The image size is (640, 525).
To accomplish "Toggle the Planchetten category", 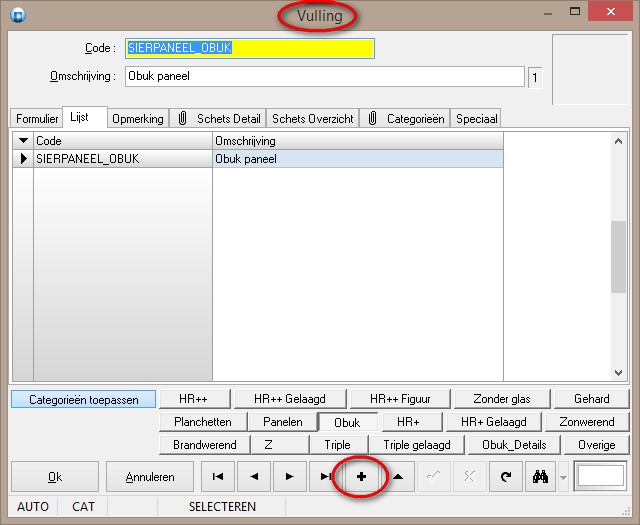I will click(203, 422).
